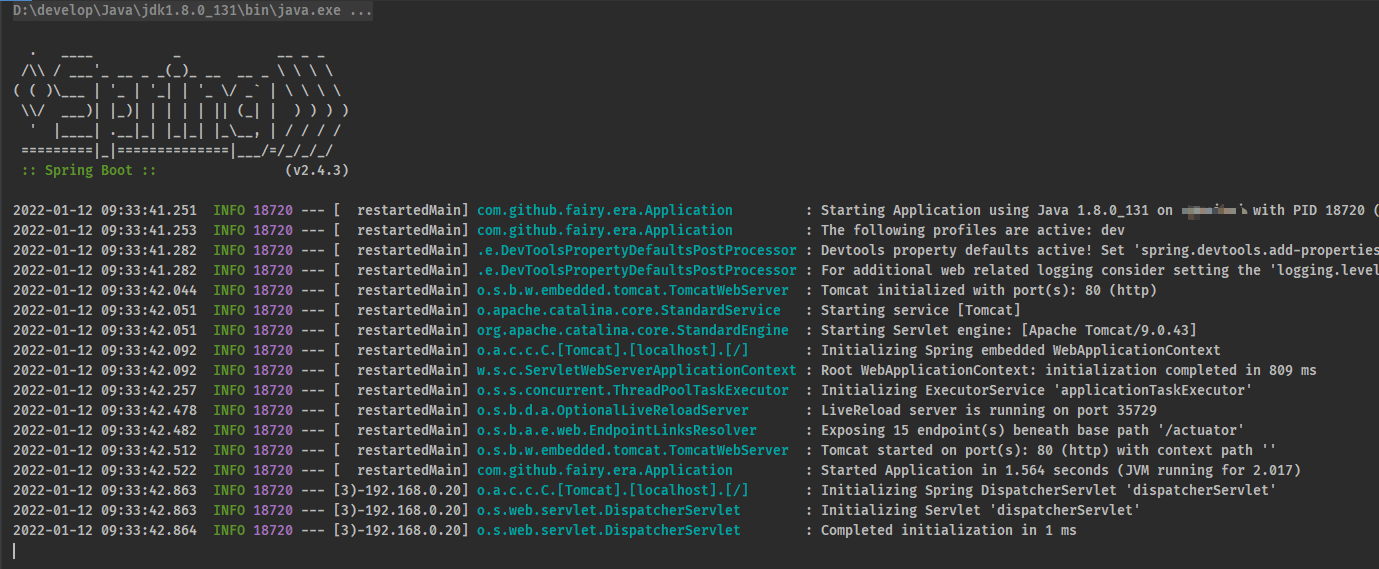Click timestamp '2022-01-12 09:33:41.251'
The image size is (1379, 569).
(105, 210)
